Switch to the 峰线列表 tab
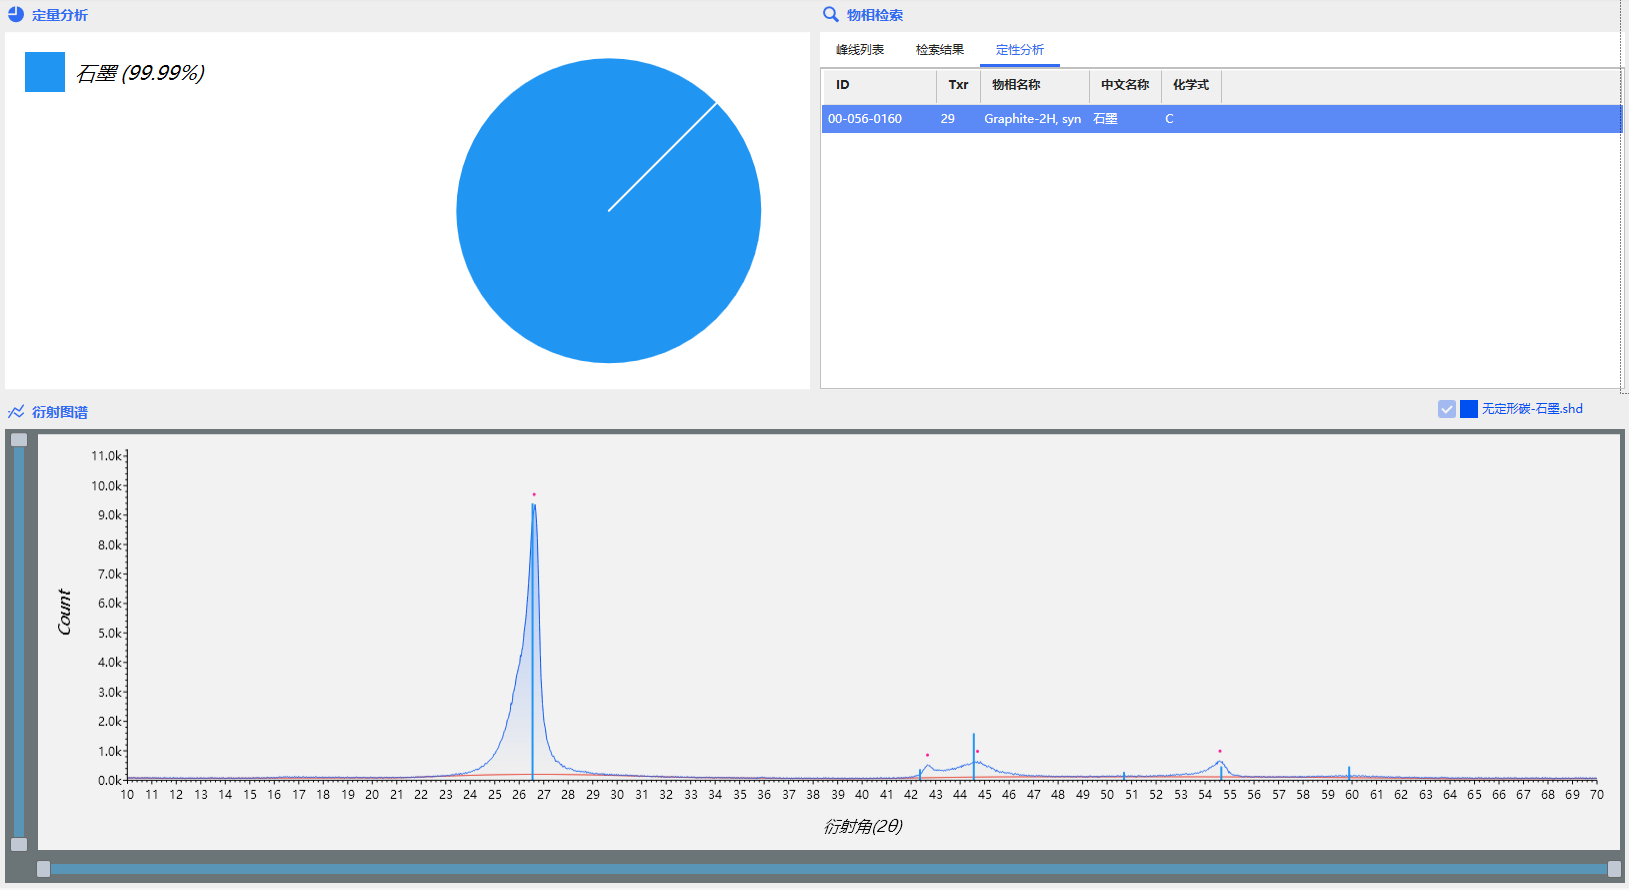This screenshot has width=1629, height=890. 860,50
